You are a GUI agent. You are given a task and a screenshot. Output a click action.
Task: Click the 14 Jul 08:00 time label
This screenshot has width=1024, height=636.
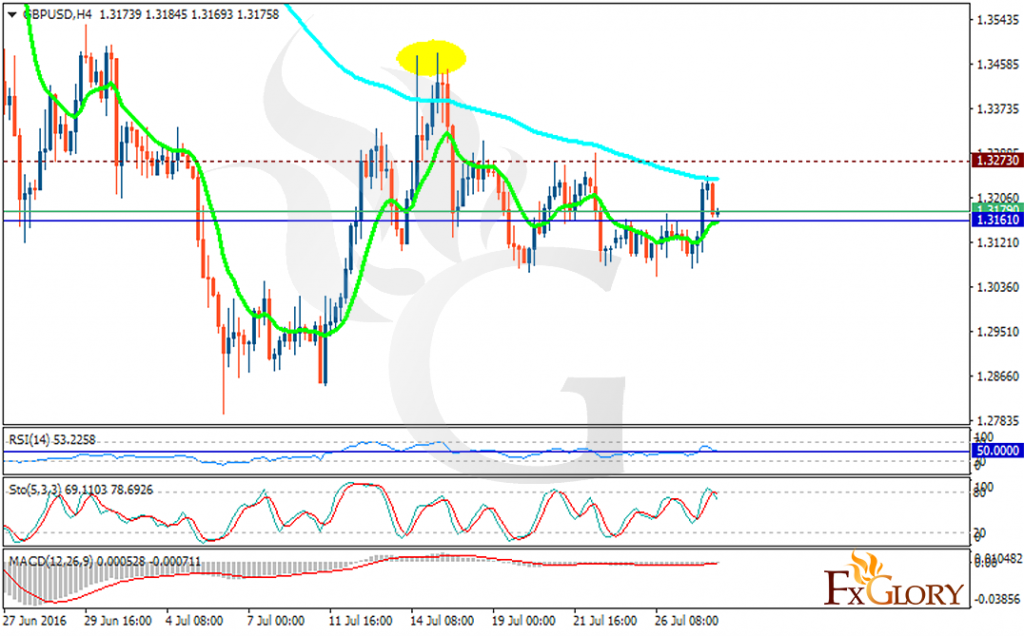(x=441, y=620)
